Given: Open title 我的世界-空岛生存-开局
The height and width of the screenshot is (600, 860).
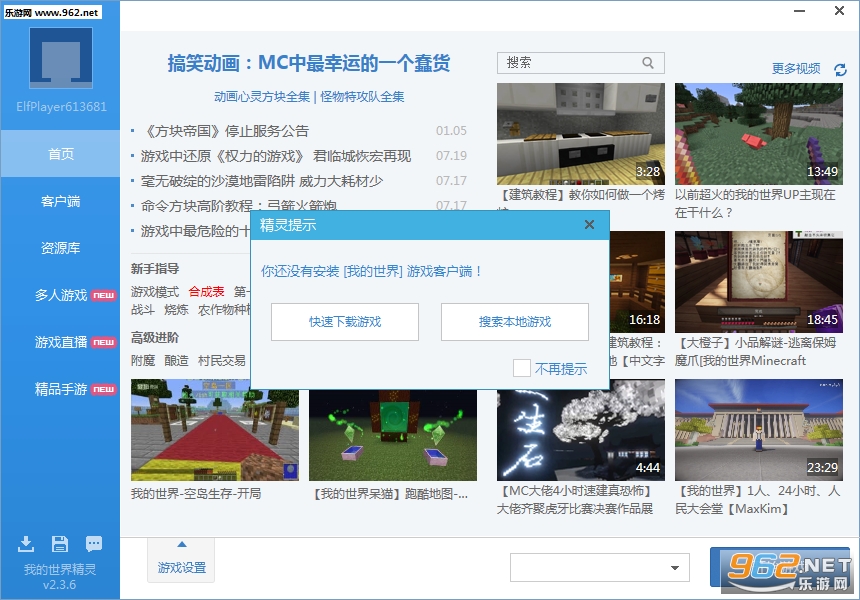Looking at the screenshot, I should point(196,494).
